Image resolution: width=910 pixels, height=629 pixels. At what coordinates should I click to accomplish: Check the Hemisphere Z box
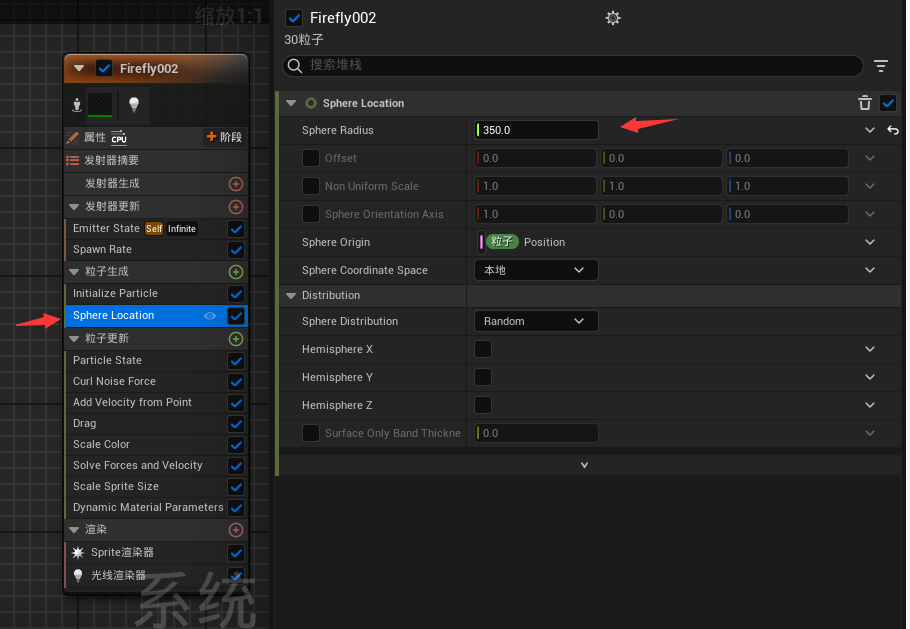483,405
